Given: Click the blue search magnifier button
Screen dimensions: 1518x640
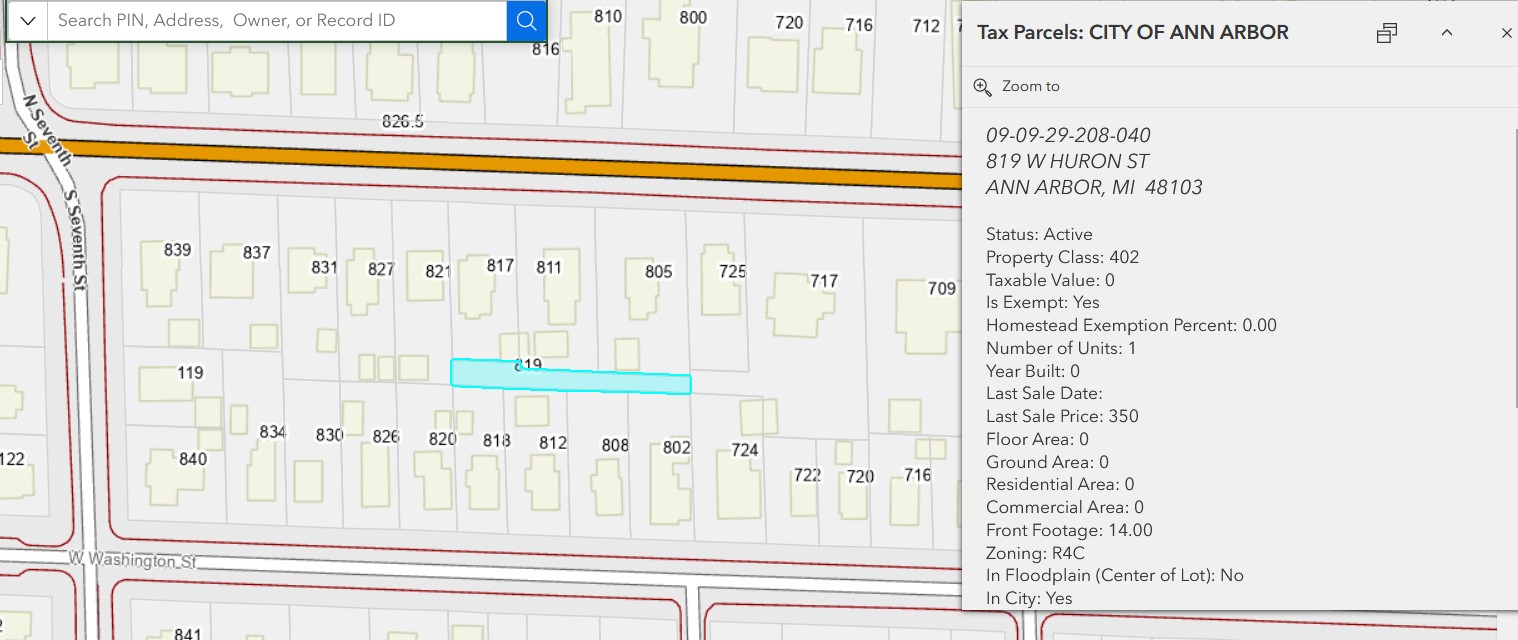Looking at the screenshot, I should [526, 20].
